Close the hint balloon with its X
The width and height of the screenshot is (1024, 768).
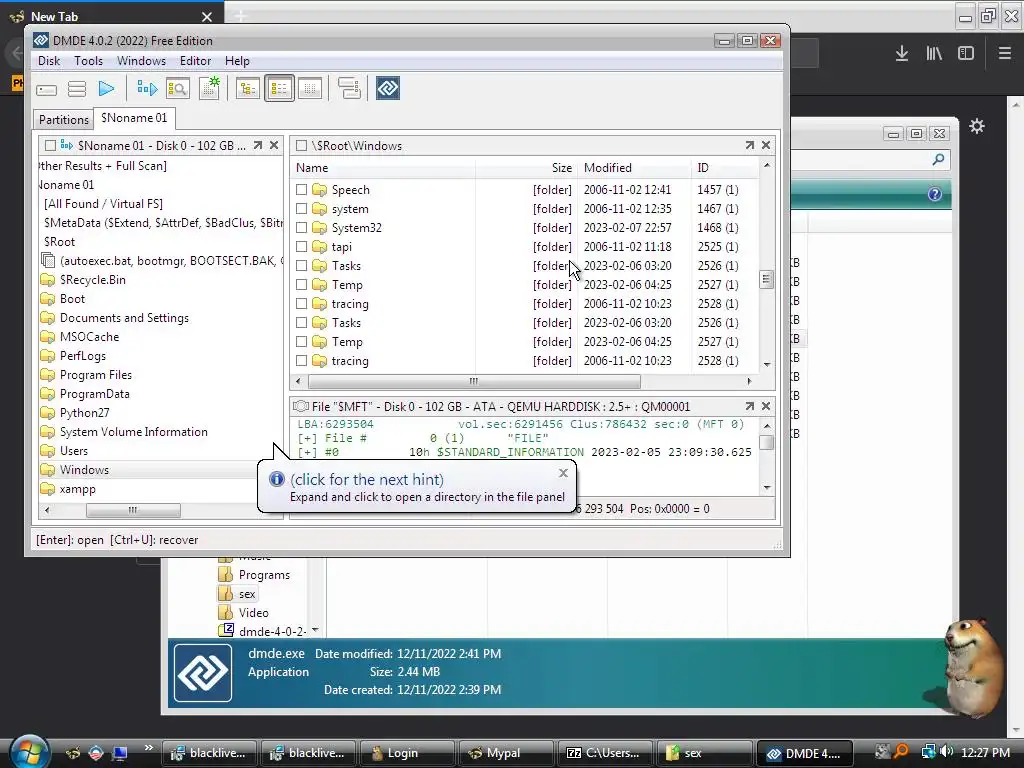[564, 473]
